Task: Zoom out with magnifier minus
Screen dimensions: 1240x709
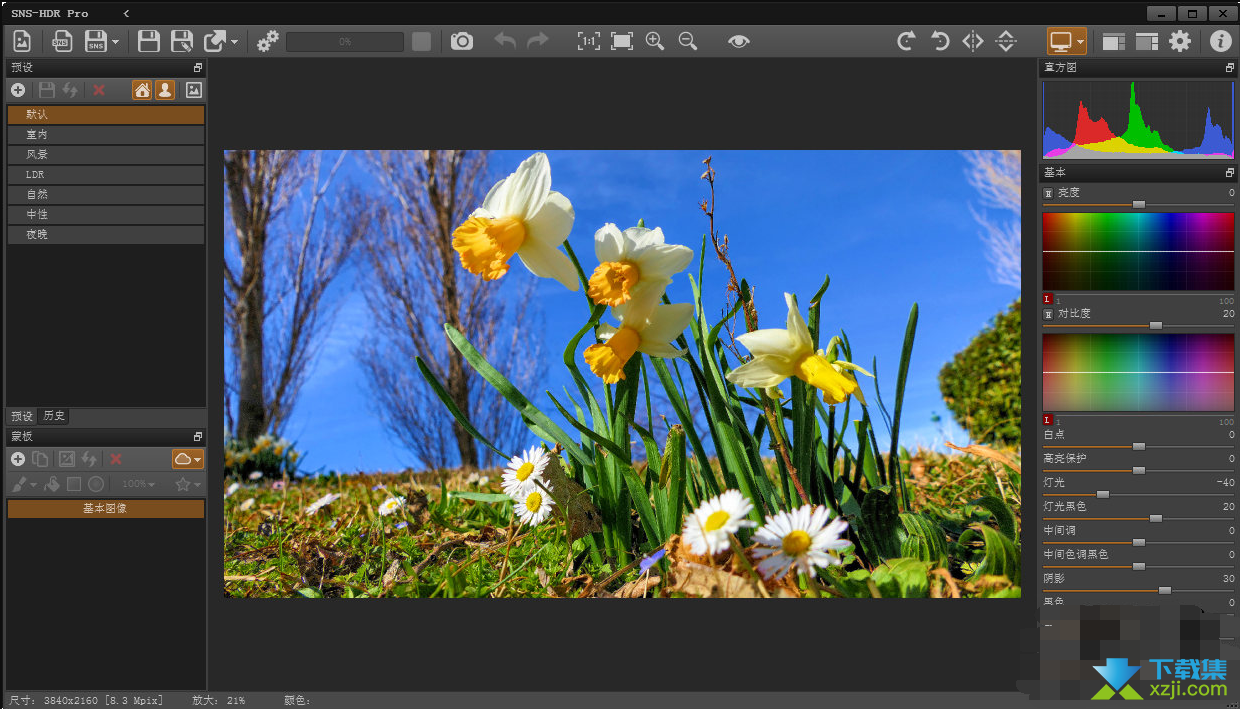Action: [x=688, y=41]
